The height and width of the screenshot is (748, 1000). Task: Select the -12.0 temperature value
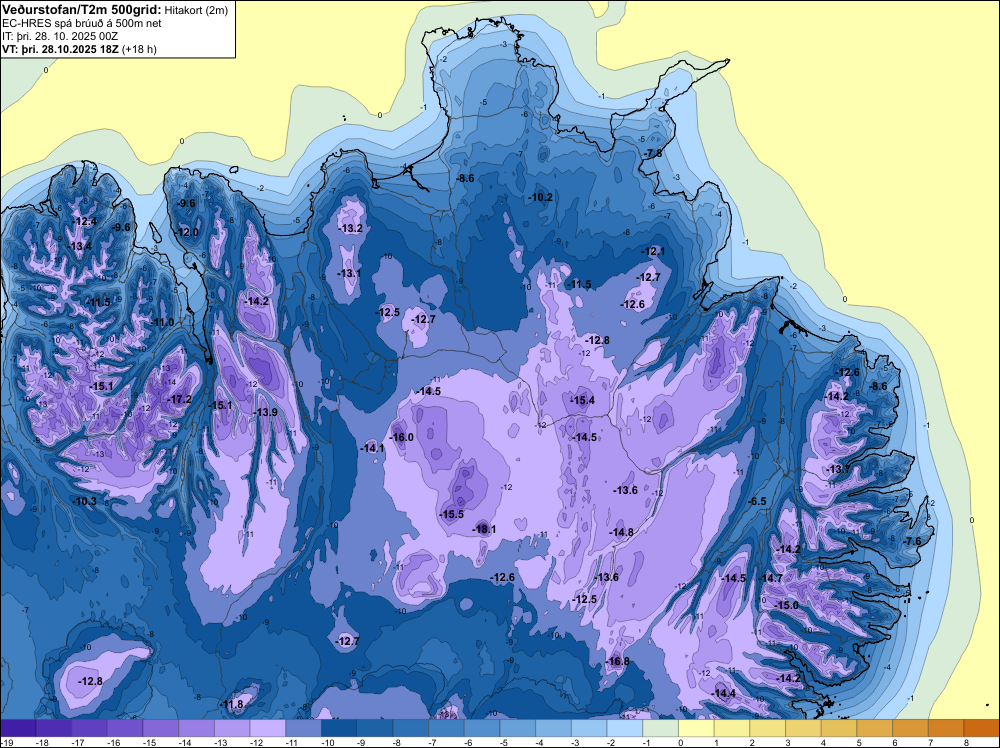[187, 232]
